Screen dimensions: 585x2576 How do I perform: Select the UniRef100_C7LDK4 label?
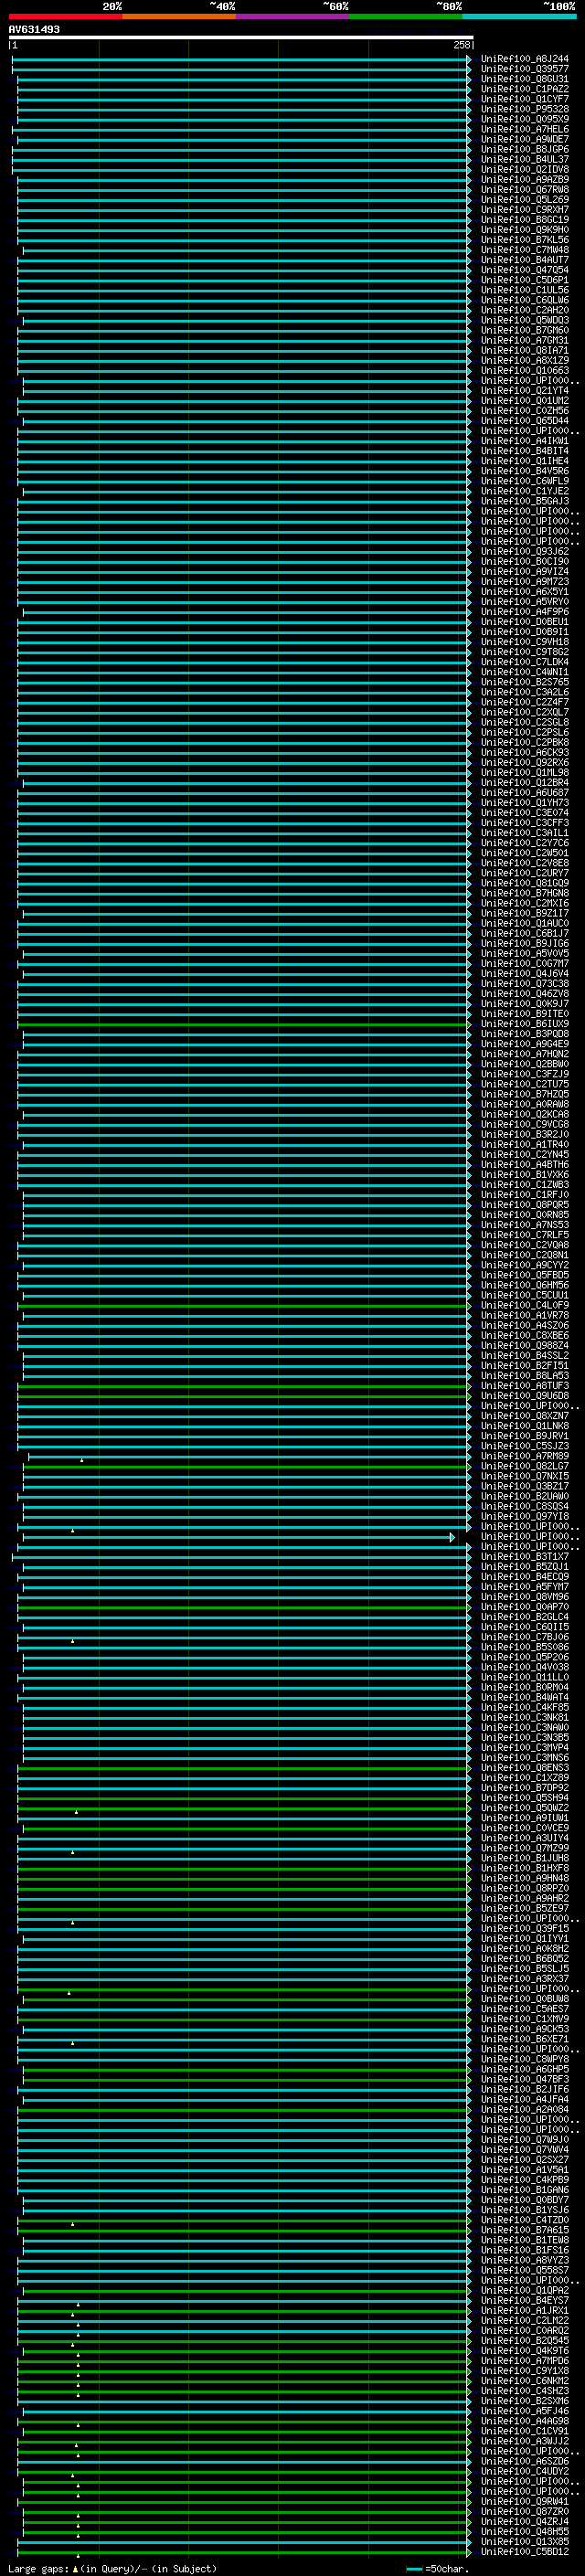click(x=524, y=662)
